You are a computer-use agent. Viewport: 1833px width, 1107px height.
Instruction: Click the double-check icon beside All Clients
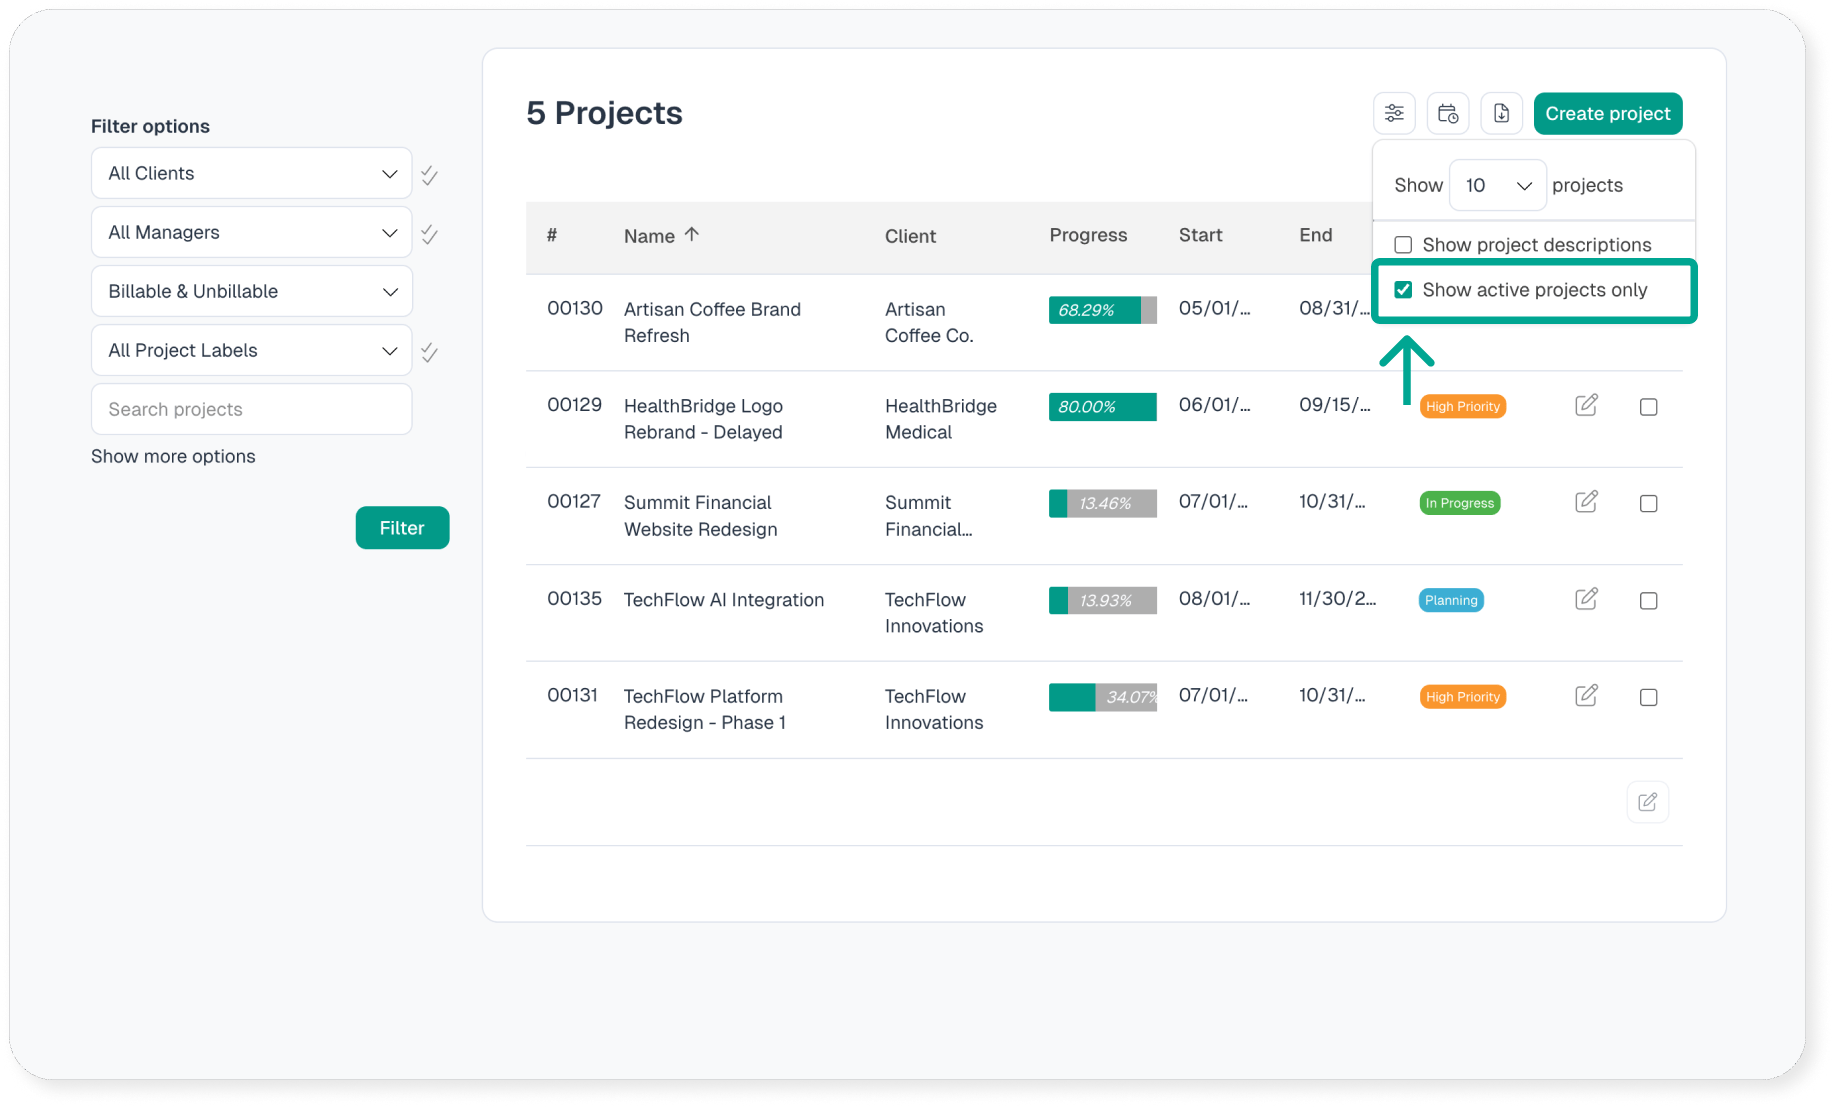[x=430, y=176]
